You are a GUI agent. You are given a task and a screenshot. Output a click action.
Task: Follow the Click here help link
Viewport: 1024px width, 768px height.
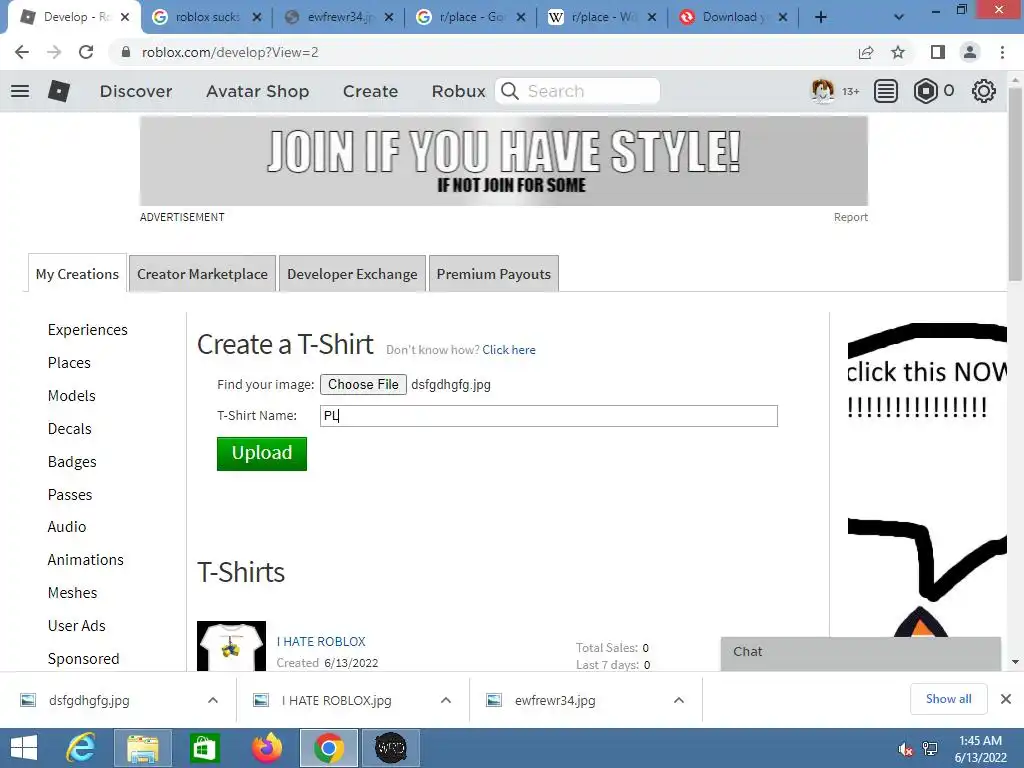(509, 350)
